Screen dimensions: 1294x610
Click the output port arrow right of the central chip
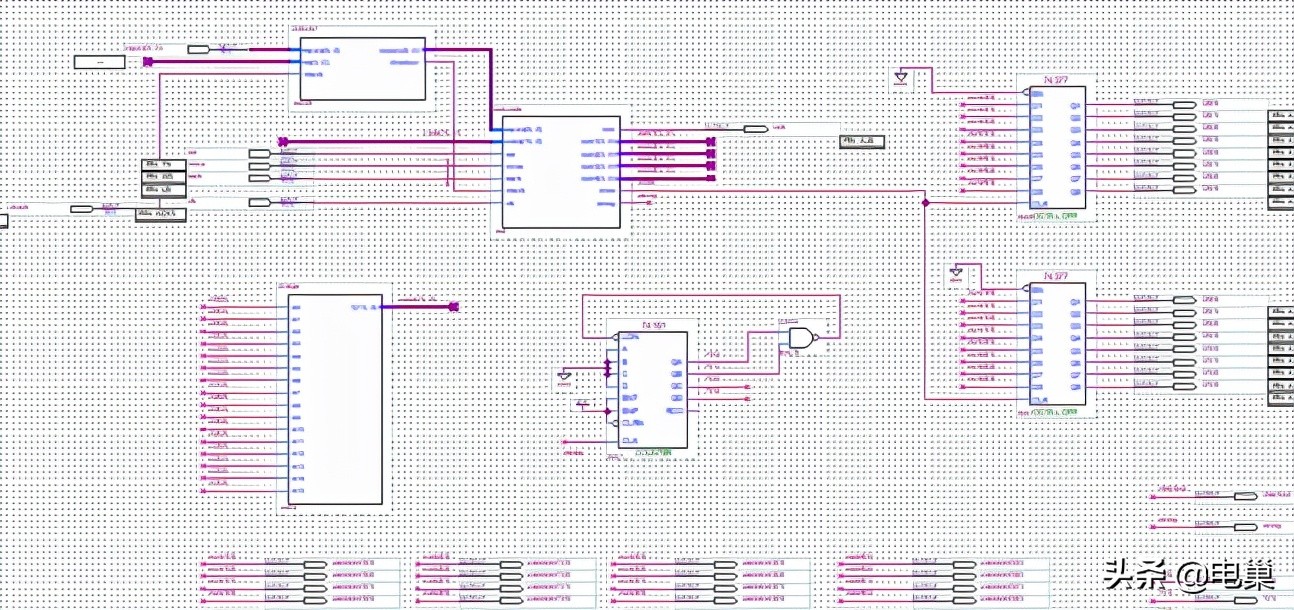tap(755, 128)
